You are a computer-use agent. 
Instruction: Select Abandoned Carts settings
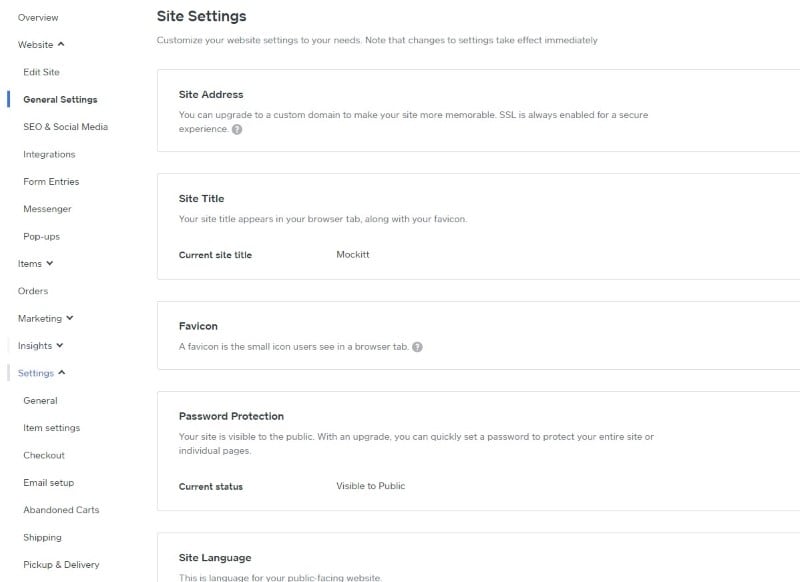pos(61,510)
